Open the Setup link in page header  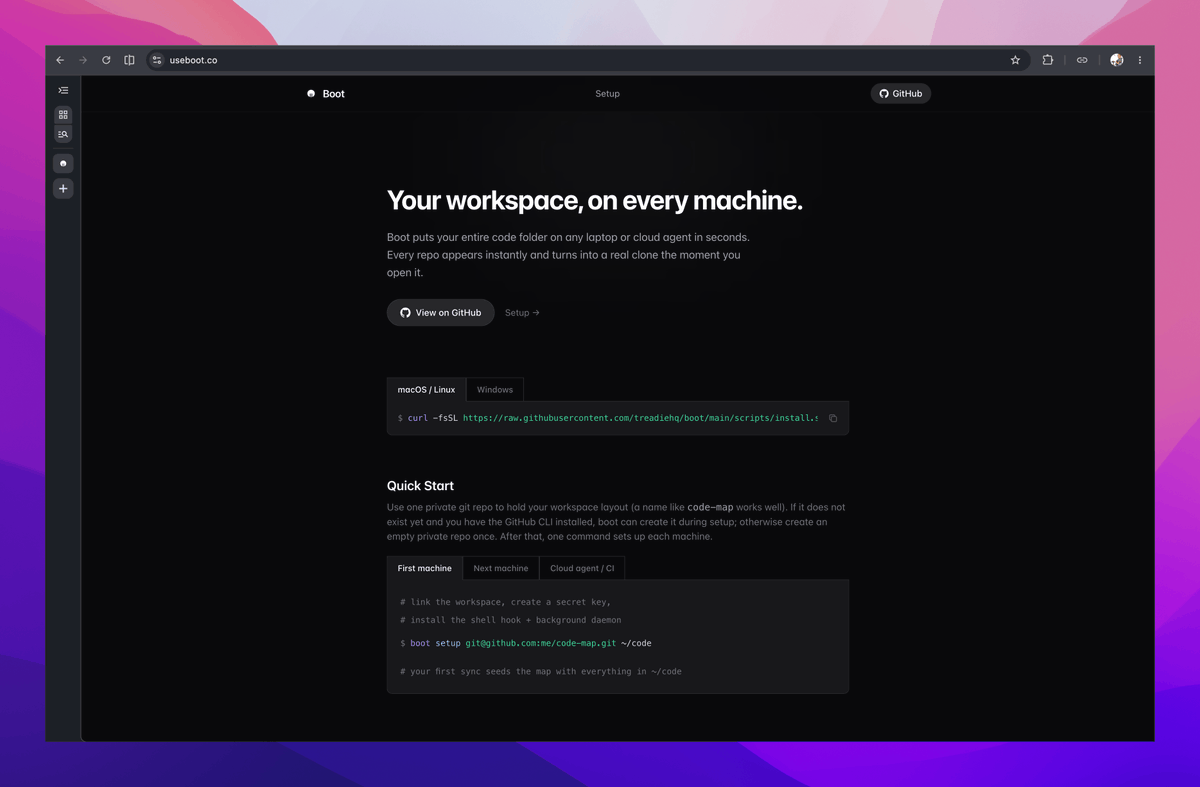(607, 94)
